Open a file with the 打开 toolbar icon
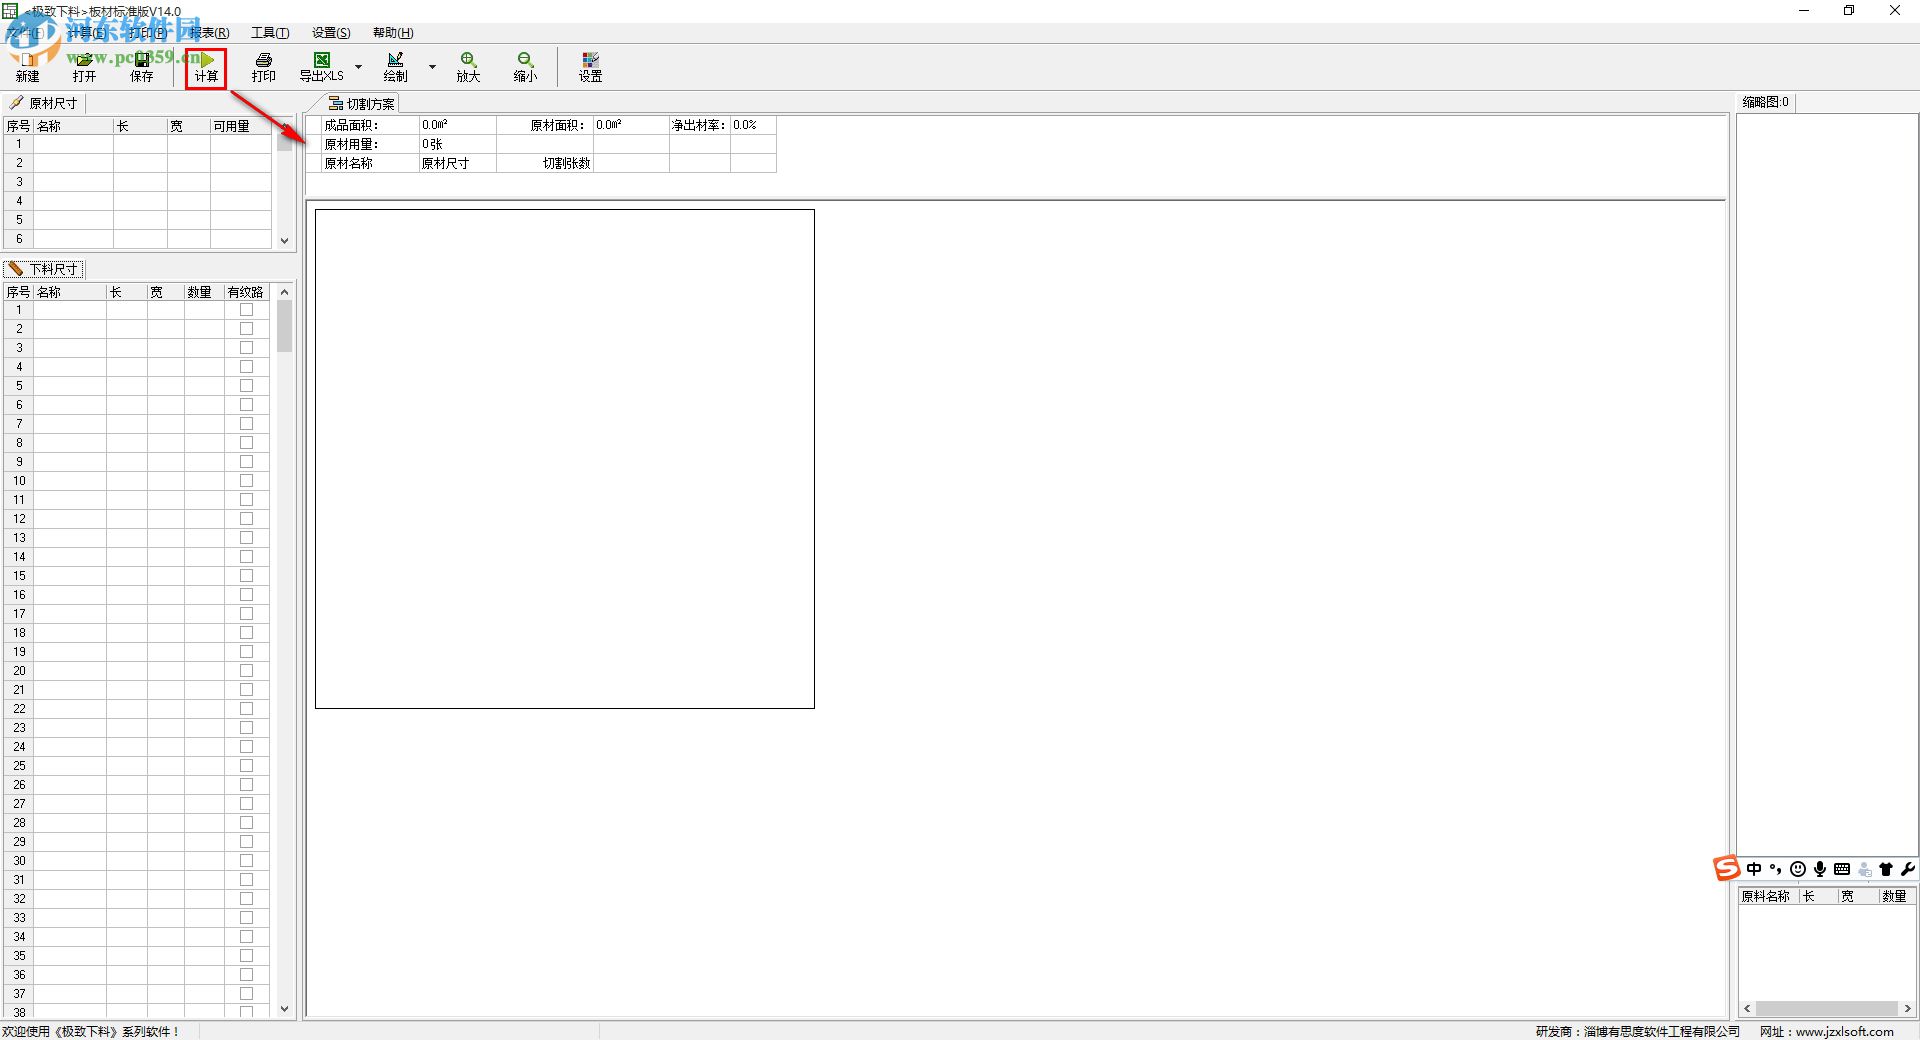Screen dimensions: 1920x1040 84,67
